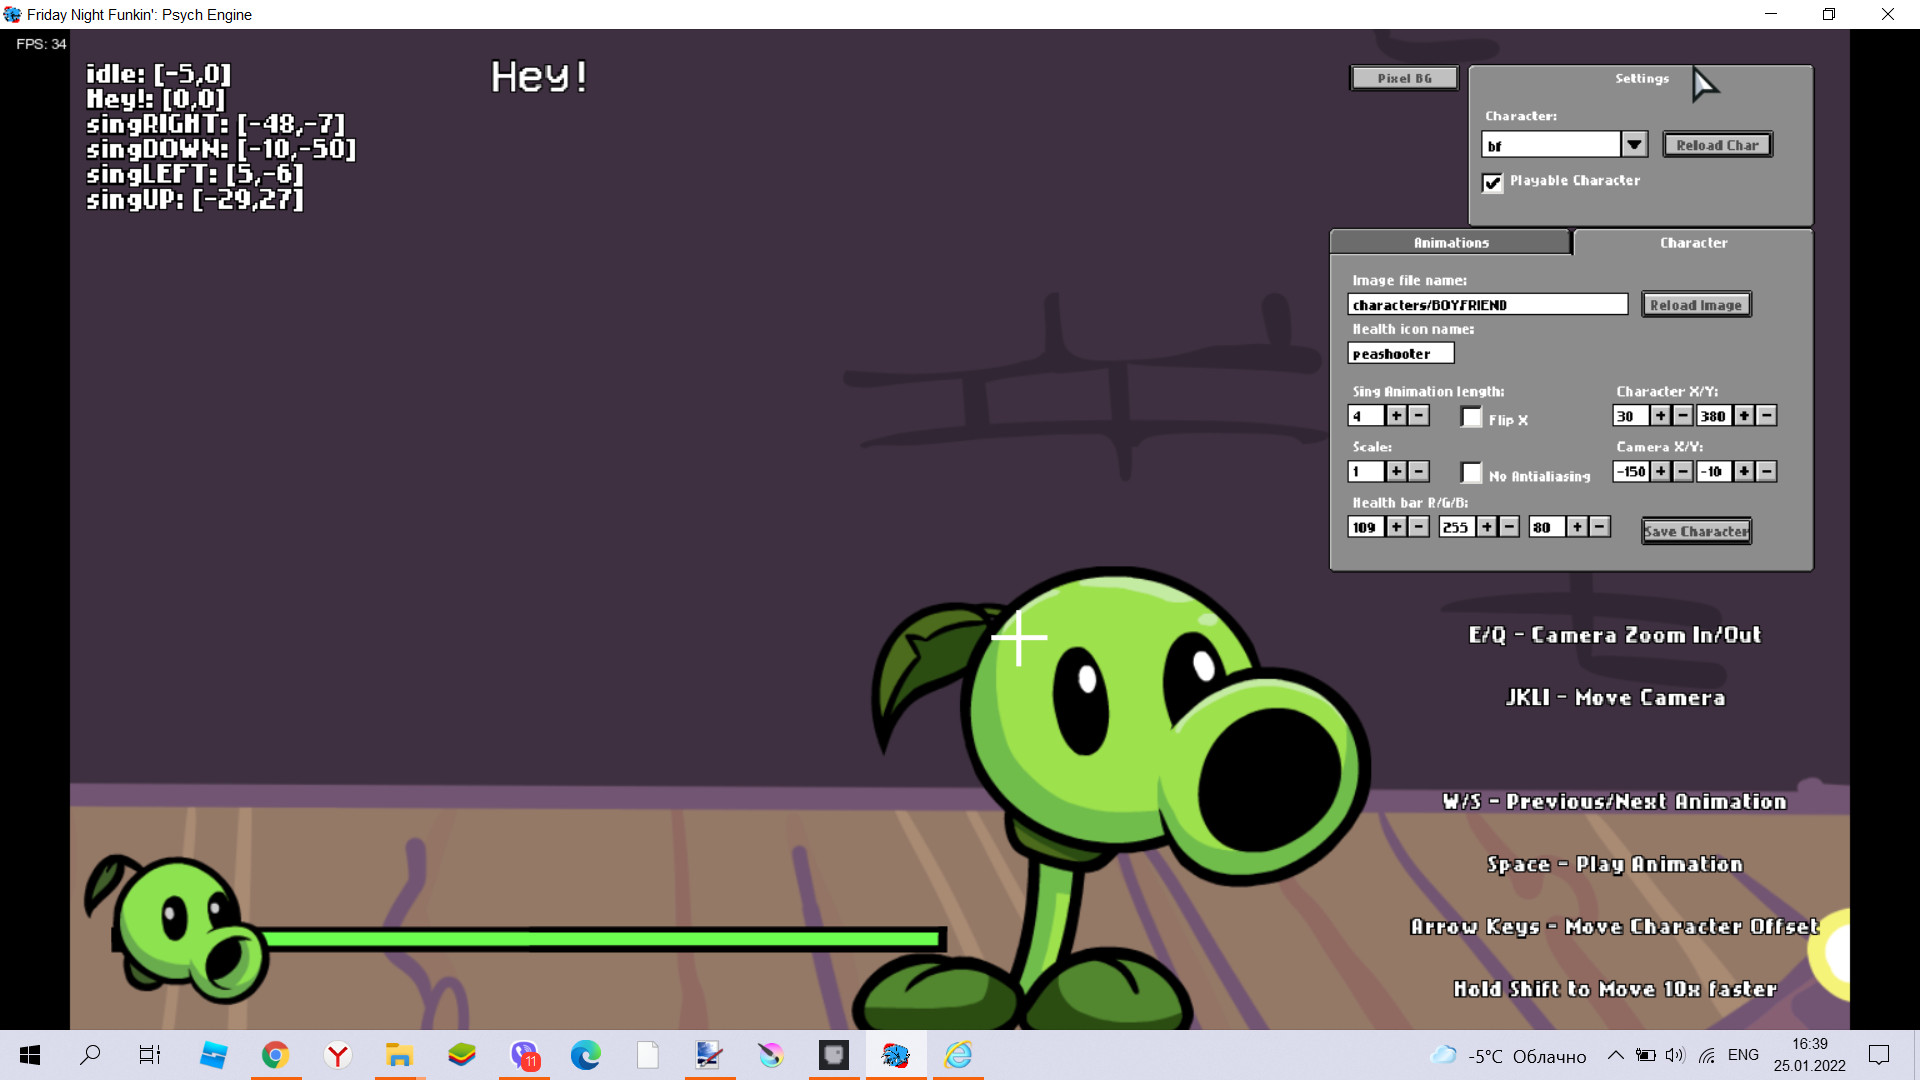This screenshot has height=1080, width=1920.
Task: Launch BlueStacks from the taskbar
Action: 462,1054
